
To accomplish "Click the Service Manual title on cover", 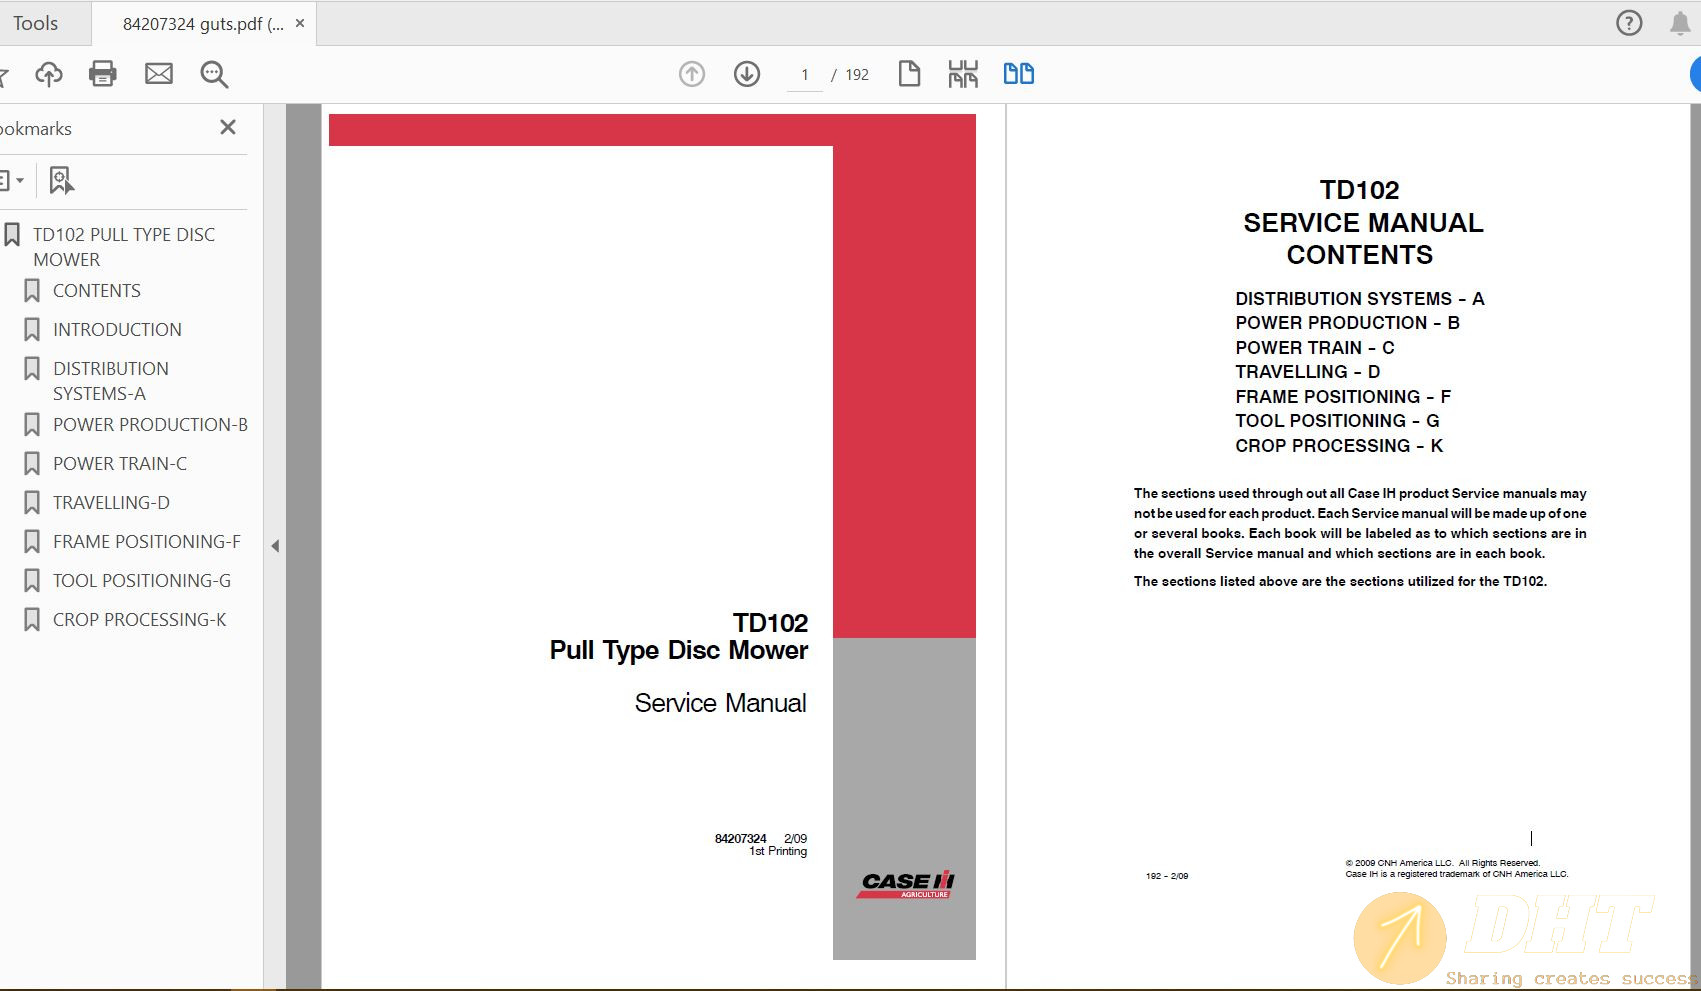I will pyautogui.click(x=720, y=703).
